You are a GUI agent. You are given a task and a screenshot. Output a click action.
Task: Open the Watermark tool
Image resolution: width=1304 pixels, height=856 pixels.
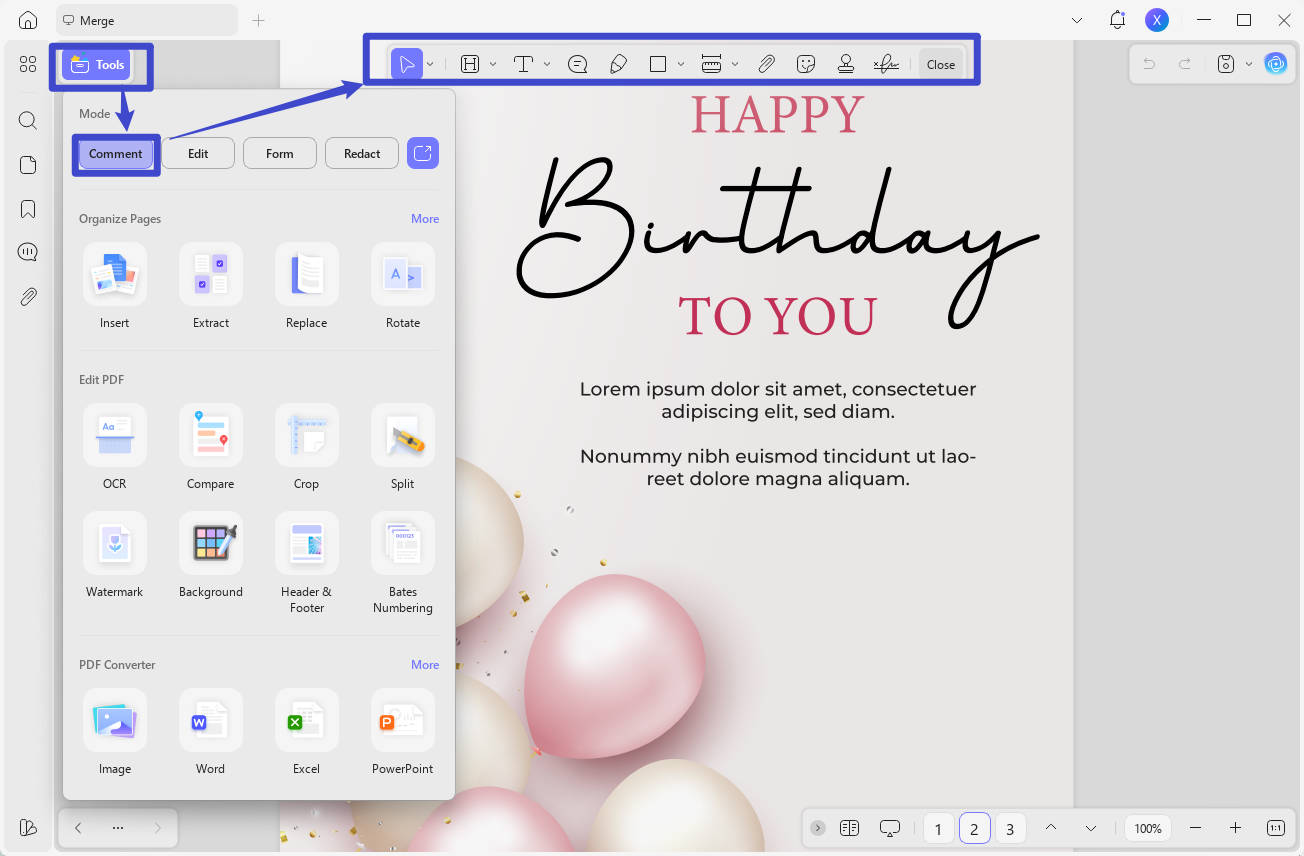[115, 555]
